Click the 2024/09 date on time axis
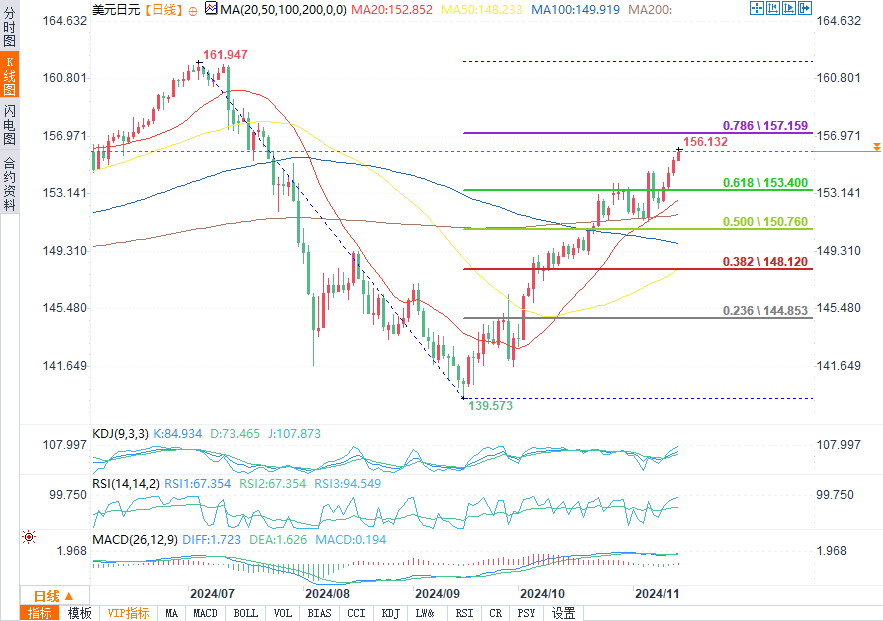This screenshot has height=621, width=883. click(x=437, y=594)
